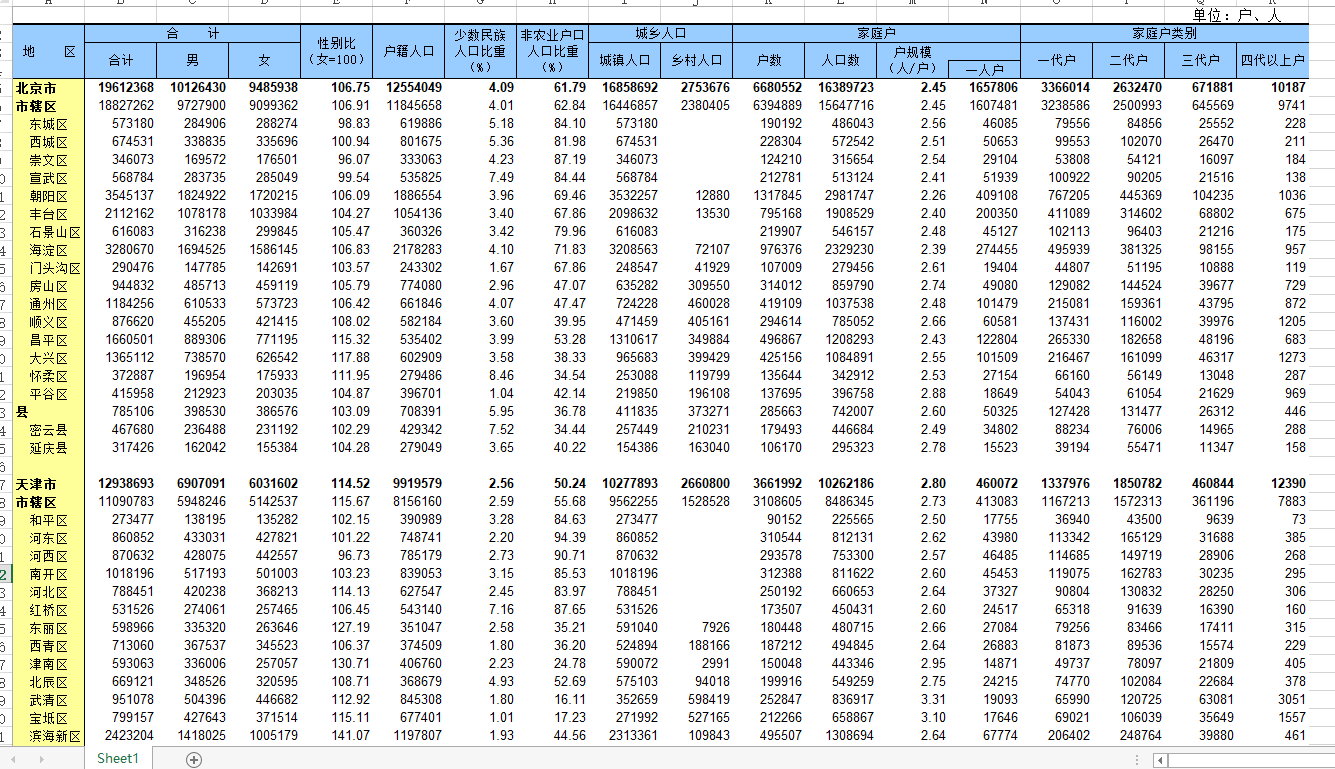Click the 少数民族人口比重 header cell
The width and height of the screenshot is (1335, 769).
[480, 51]
